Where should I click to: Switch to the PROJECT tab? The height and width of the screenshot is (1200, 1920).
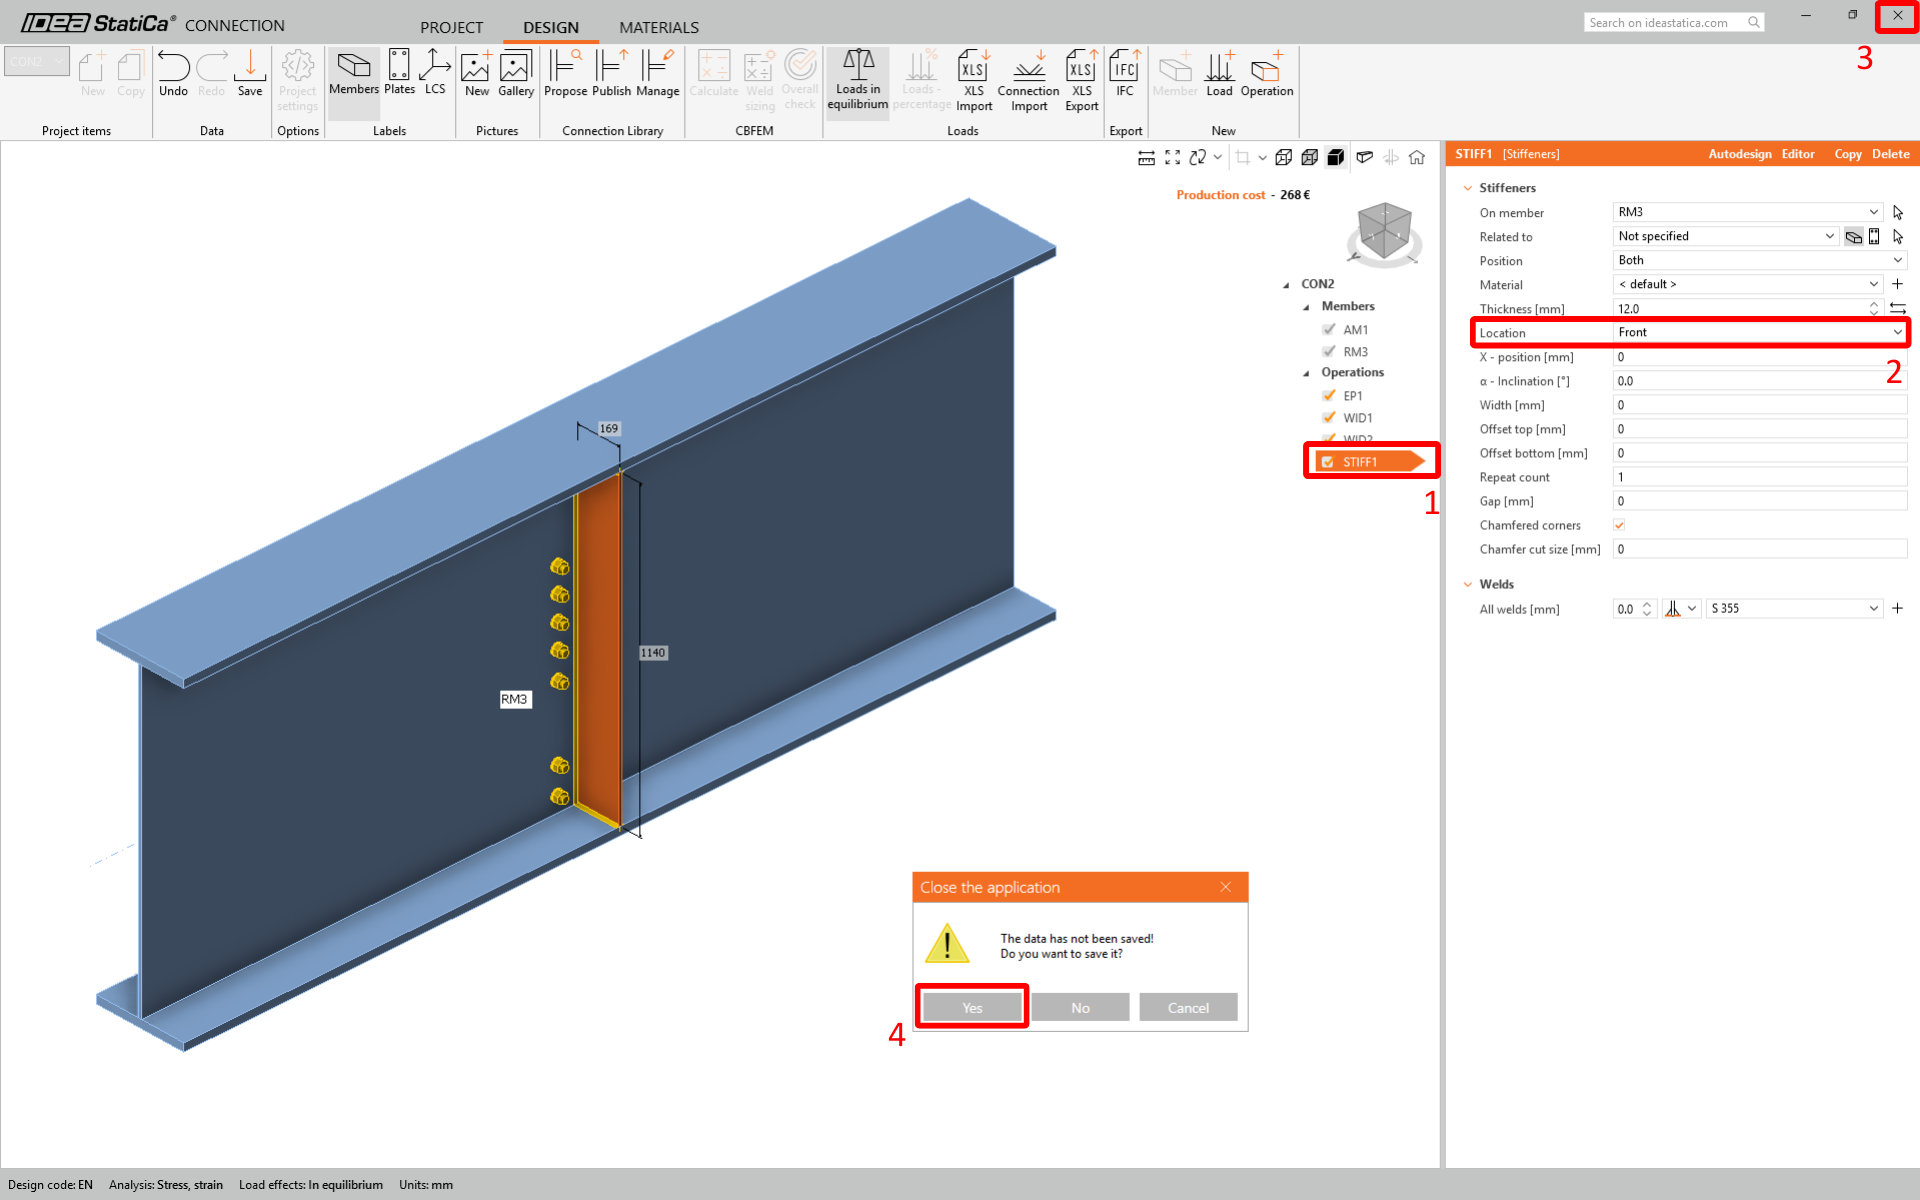(451, 27)
